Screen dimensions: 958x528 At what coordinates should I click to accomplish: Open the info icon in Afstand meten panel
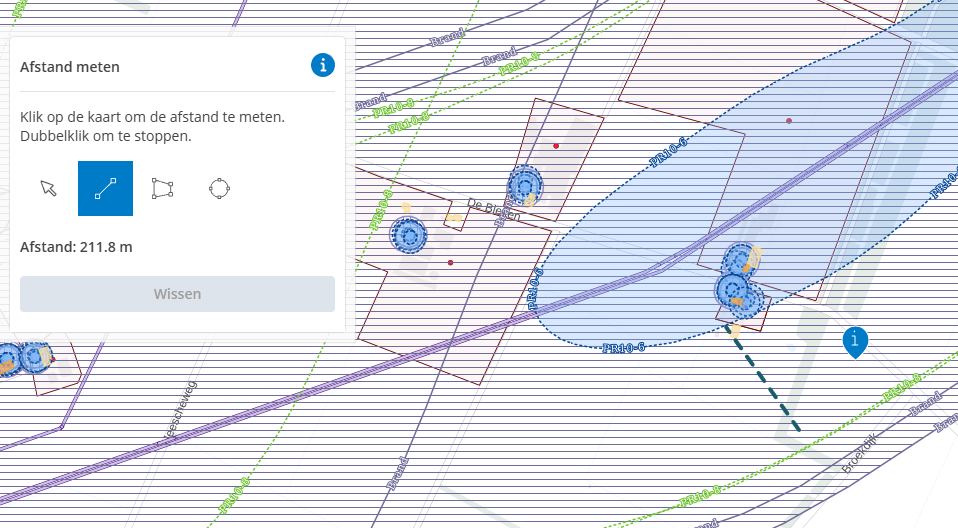click(323, 65)
